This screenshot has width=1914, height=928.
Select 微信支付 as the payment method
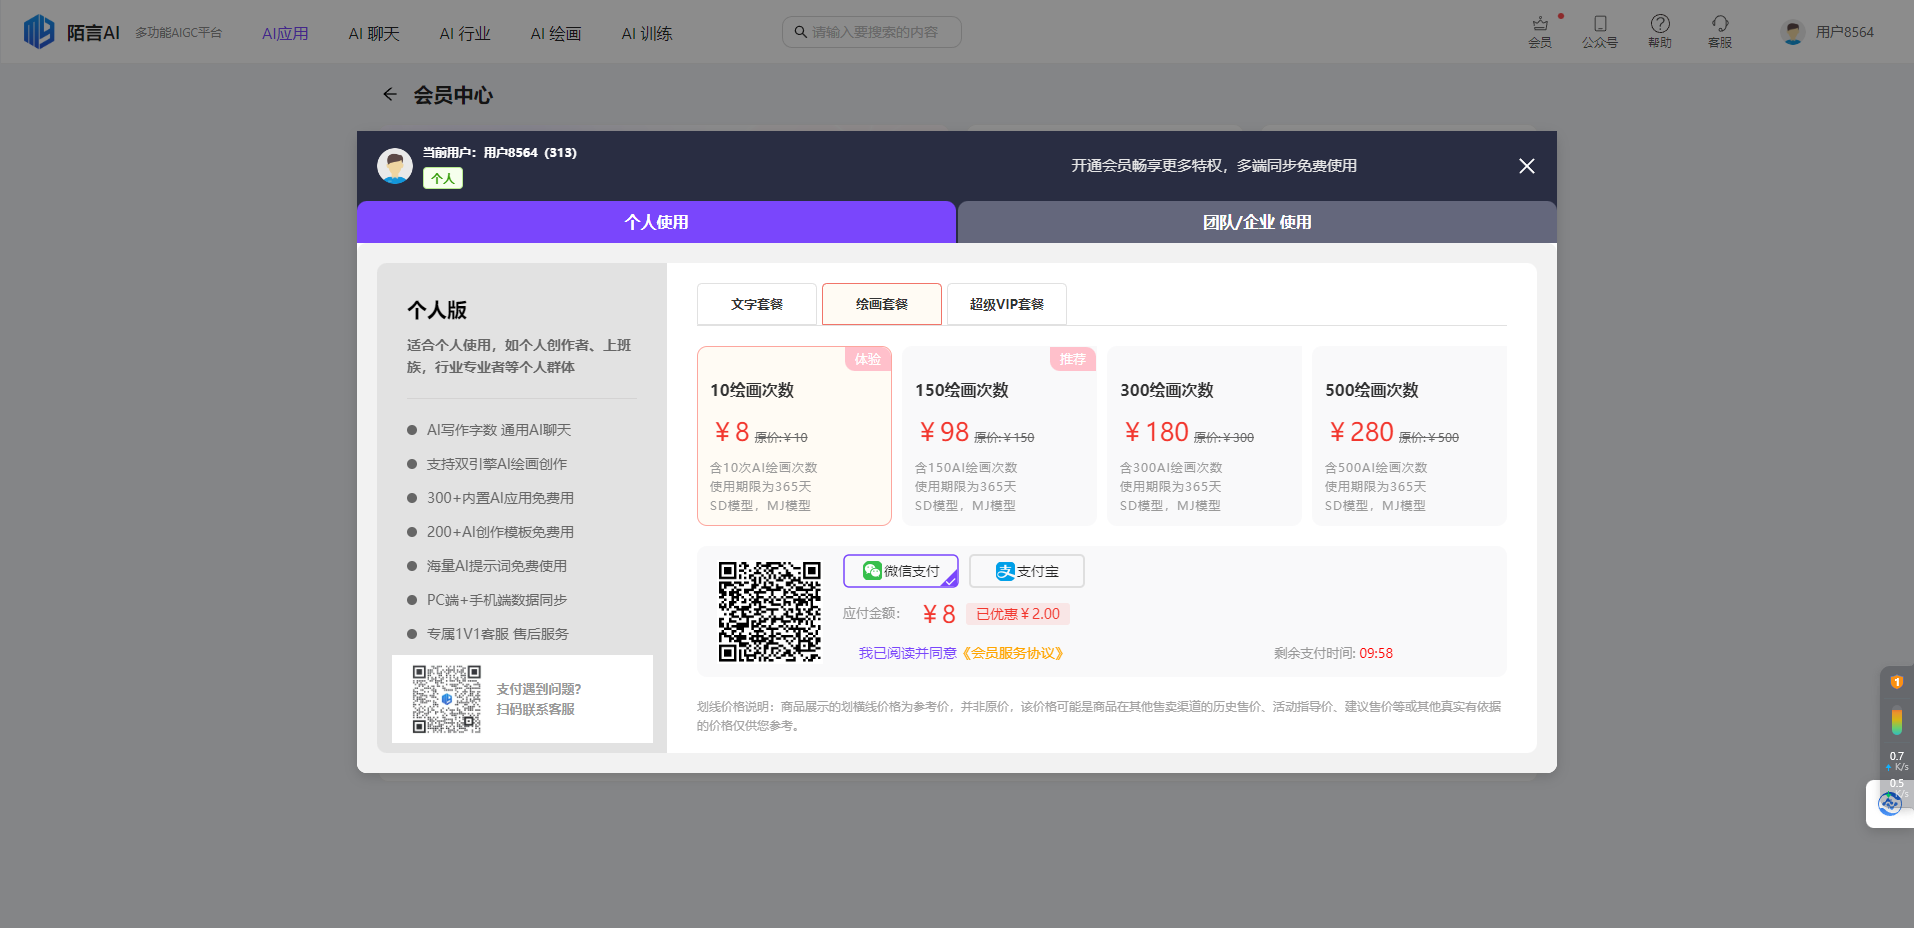click(x=899, y=570)
